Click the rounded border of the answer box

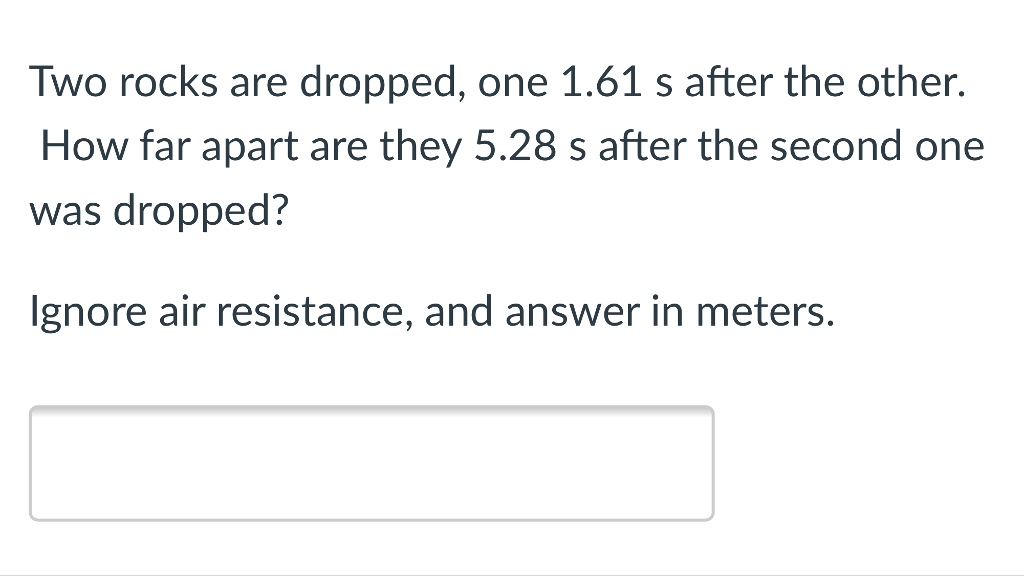click(370, 407)
